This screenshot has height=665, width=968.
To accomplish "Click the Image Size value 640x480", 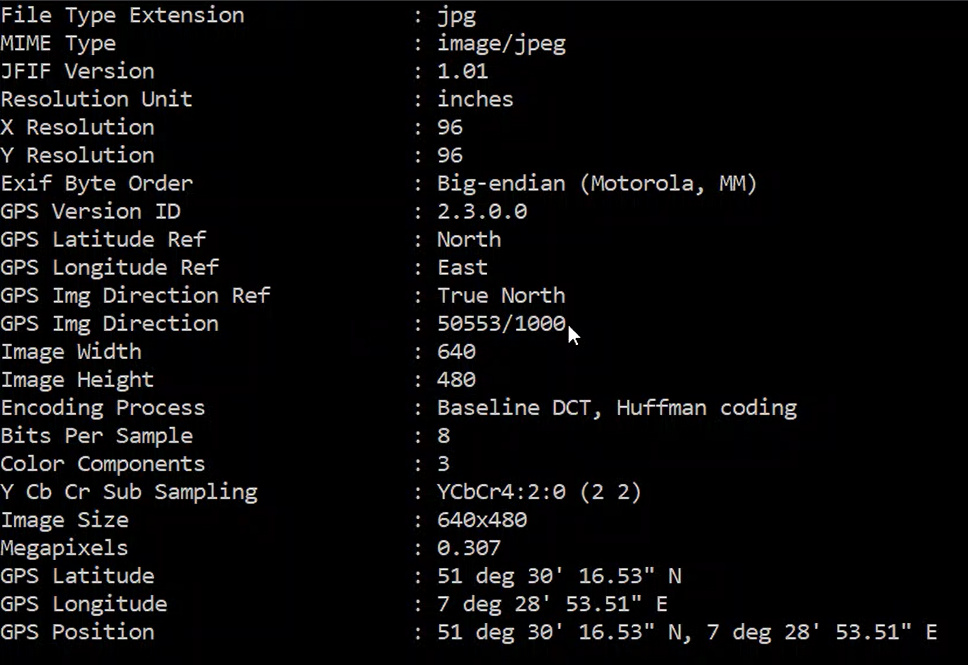I will coord(481,520).
